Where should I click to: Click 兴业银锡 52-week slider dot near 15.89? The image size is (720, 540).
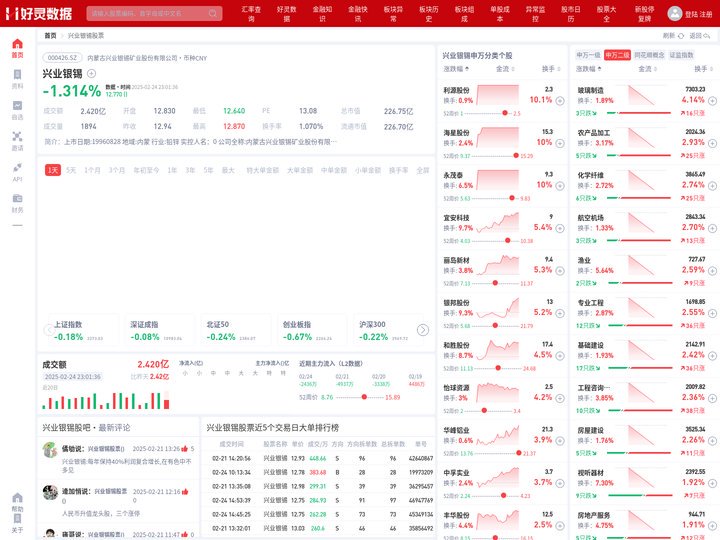tap(364, 397)
